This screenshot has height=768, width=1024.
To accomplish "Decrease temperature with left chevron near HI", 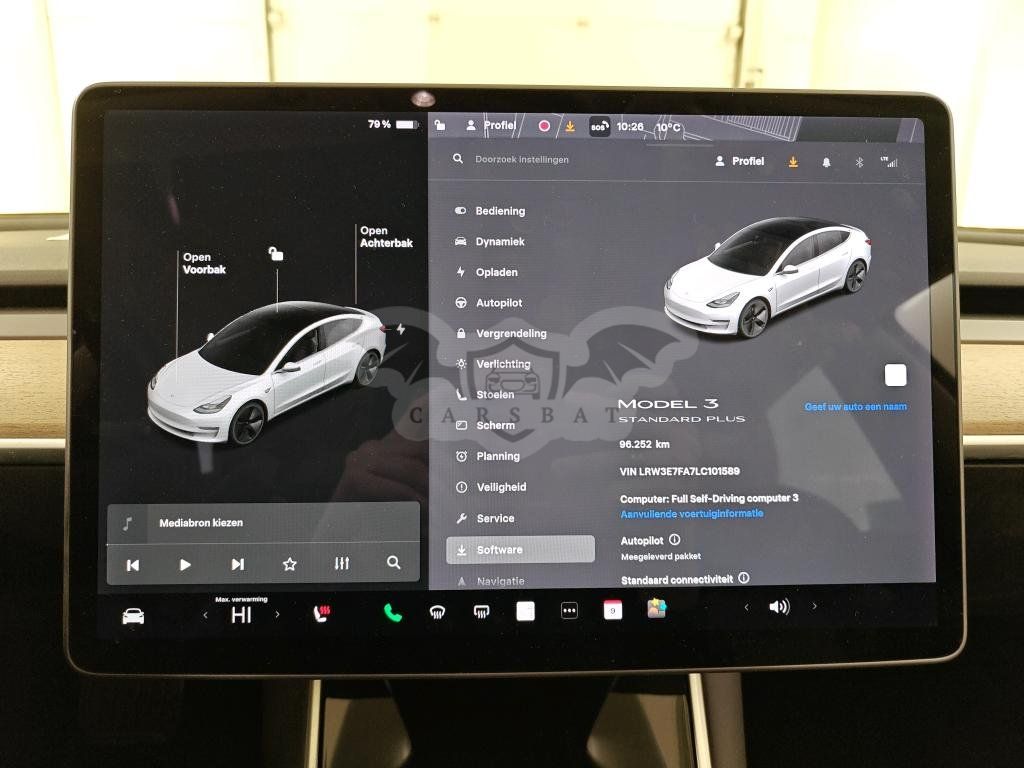I will click(205, 615).
